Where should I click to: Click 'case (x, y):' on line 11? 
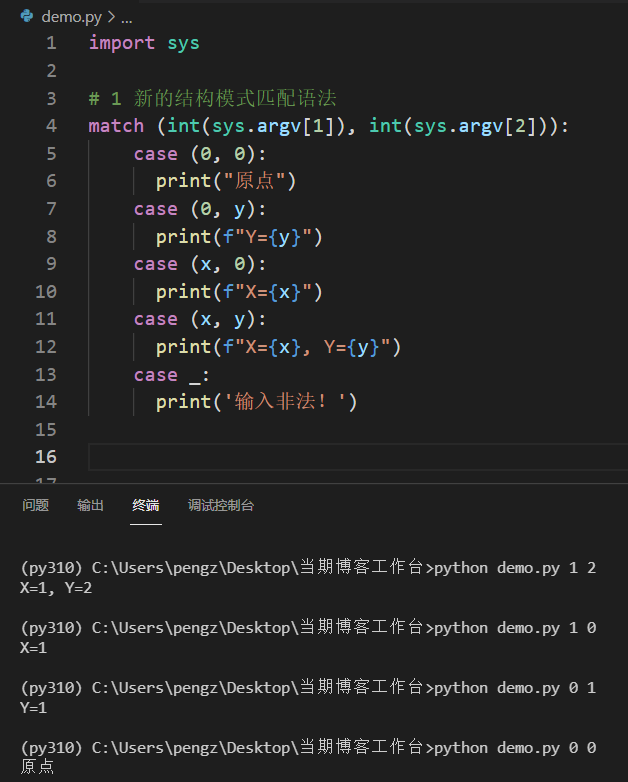point(200,319)
